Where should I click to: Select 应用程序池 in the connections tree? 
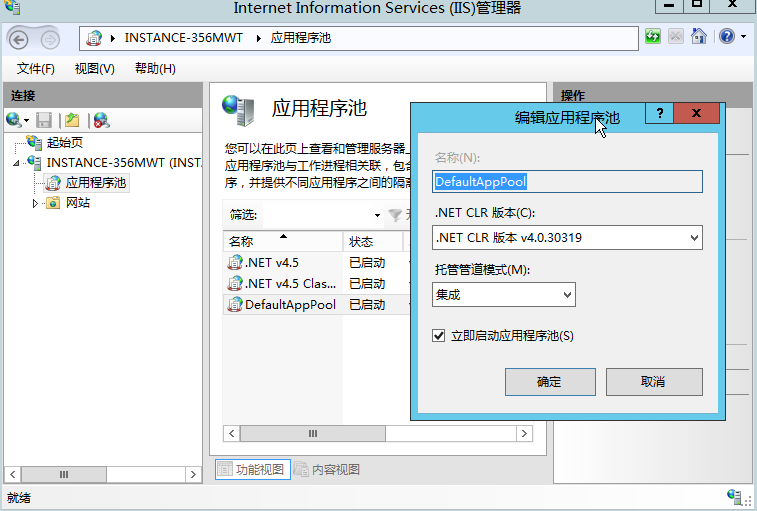point(96,183)
